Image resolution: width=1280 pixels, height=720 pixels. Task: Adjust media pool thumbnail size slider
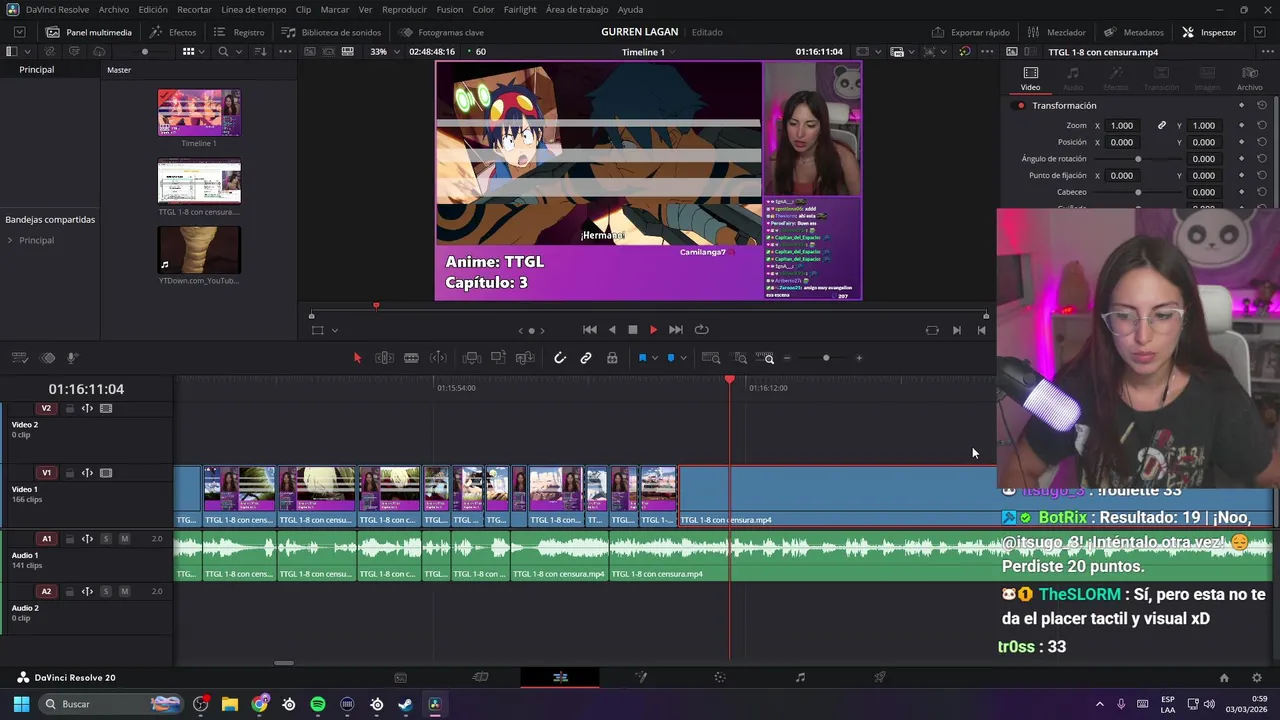145,51
